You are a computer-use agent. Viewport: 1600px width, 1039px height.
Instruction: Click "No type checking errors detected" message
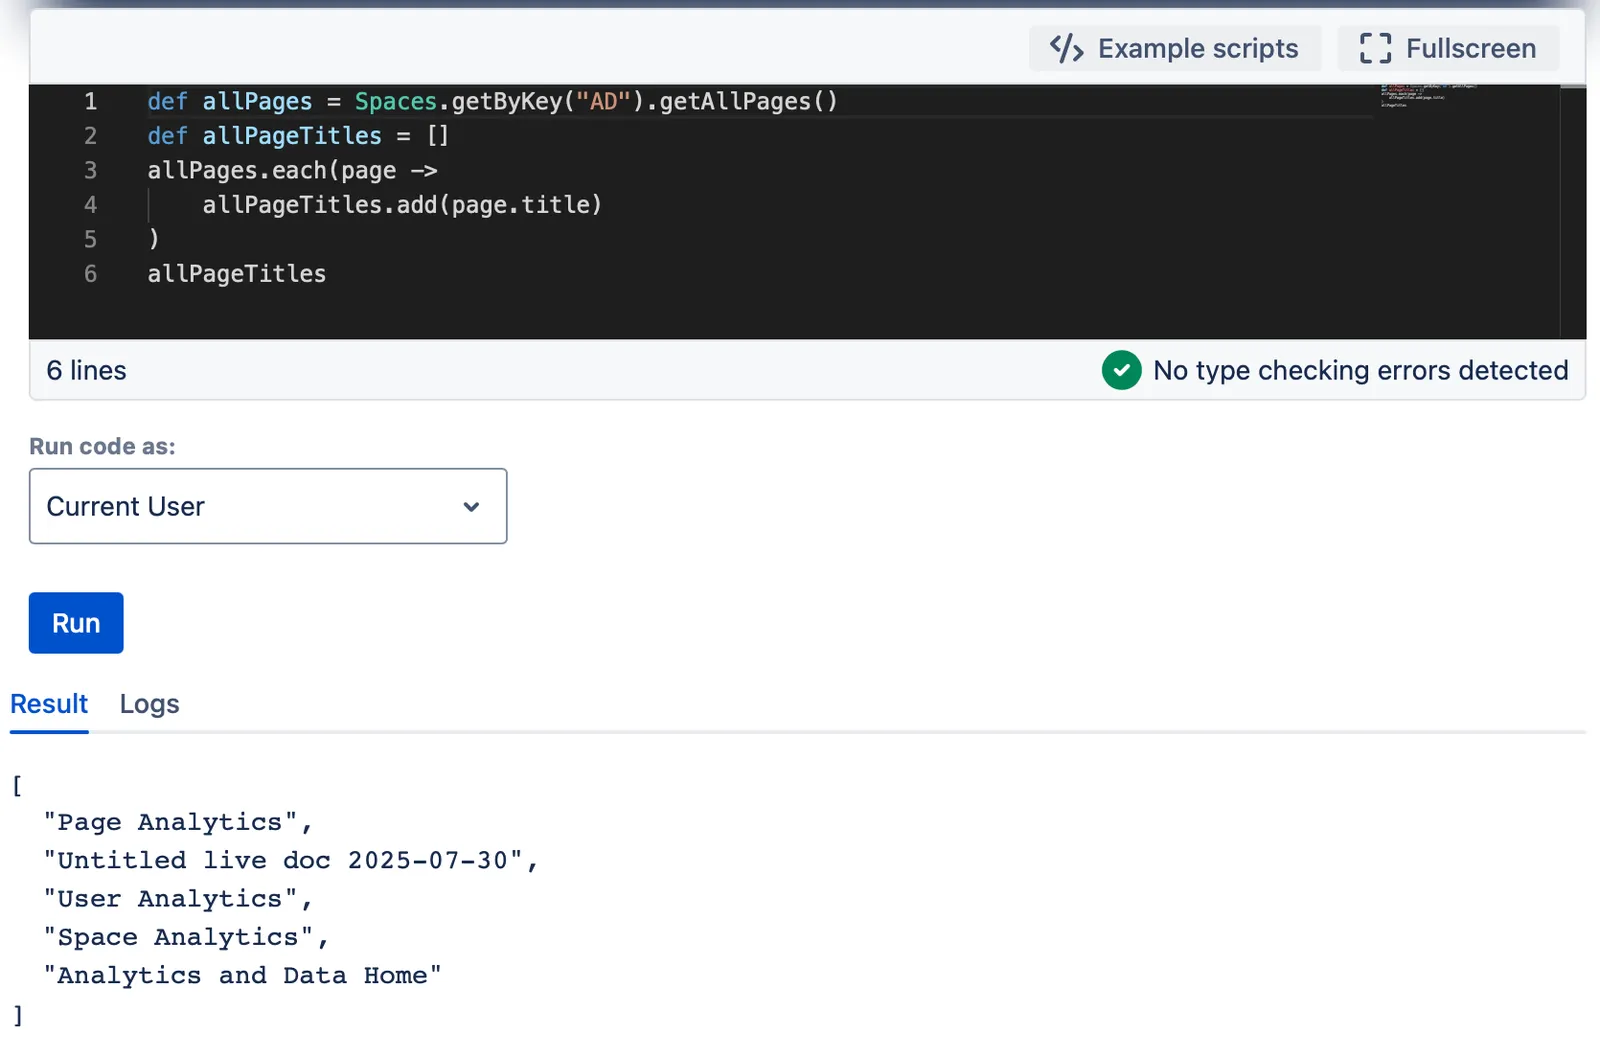coord(1360,370)
